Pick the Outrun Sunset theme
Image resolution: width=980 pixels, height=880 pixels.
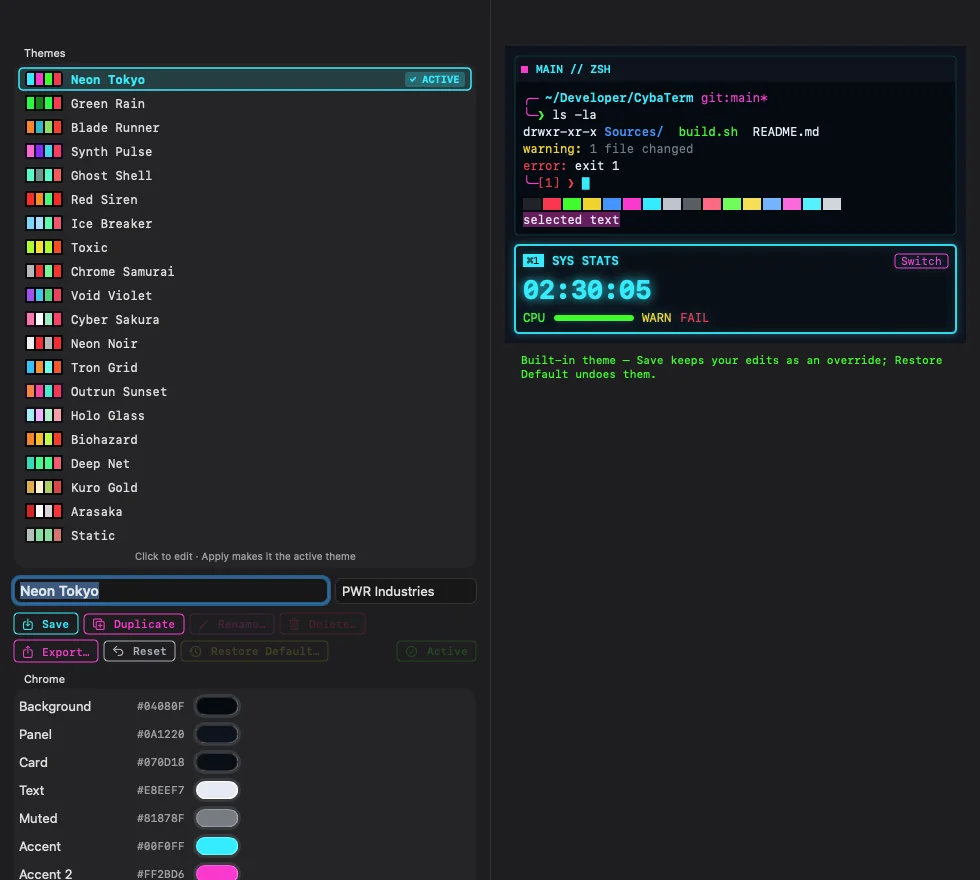coord(244,392)
